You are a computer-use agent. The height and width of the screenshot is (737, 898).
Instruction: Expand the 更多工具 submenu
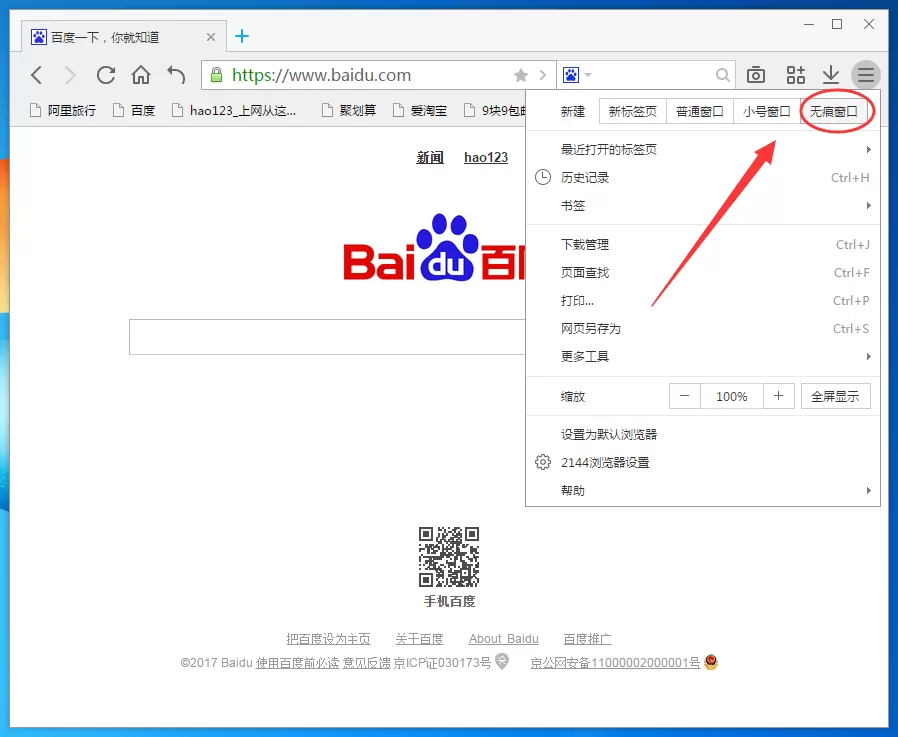click(x=703, y=357)
